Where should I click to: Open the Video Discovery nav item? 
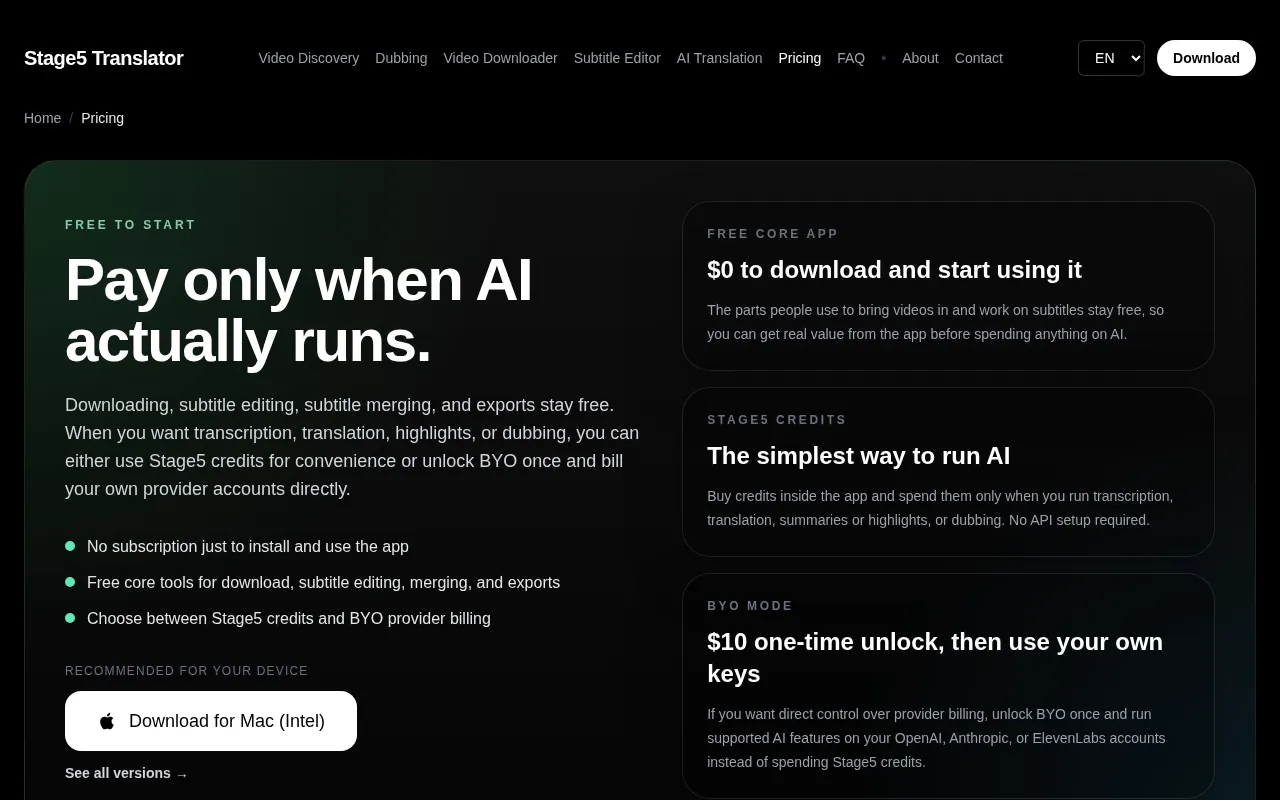click(x=308, y=58)
